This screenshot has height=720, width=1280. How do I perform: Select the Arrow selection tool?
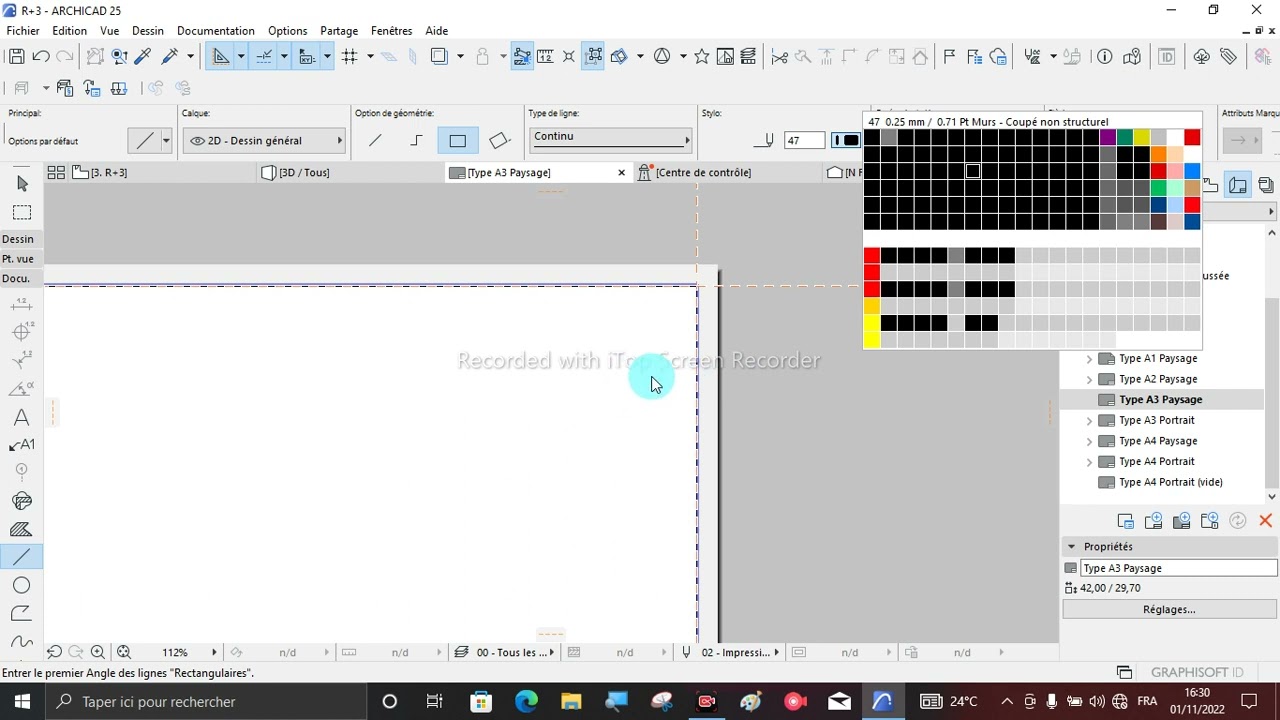coord(22,184)
